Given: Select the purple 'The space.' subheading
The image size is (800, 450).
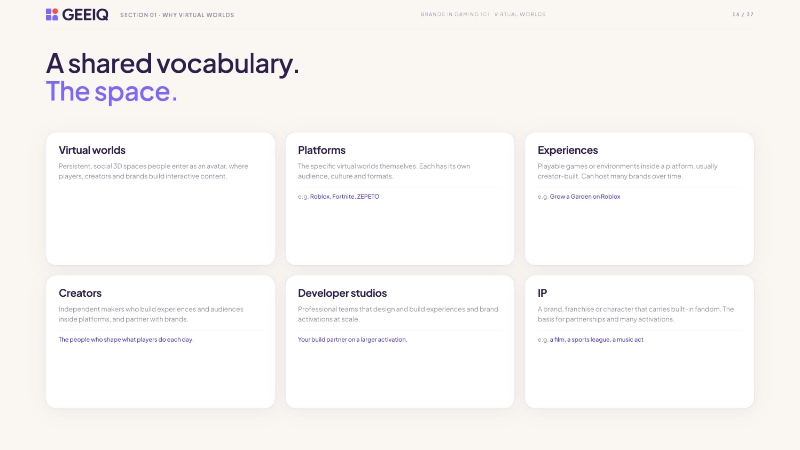Looking at the screenshot, I should pyautogui.click(x=112, y=92).
